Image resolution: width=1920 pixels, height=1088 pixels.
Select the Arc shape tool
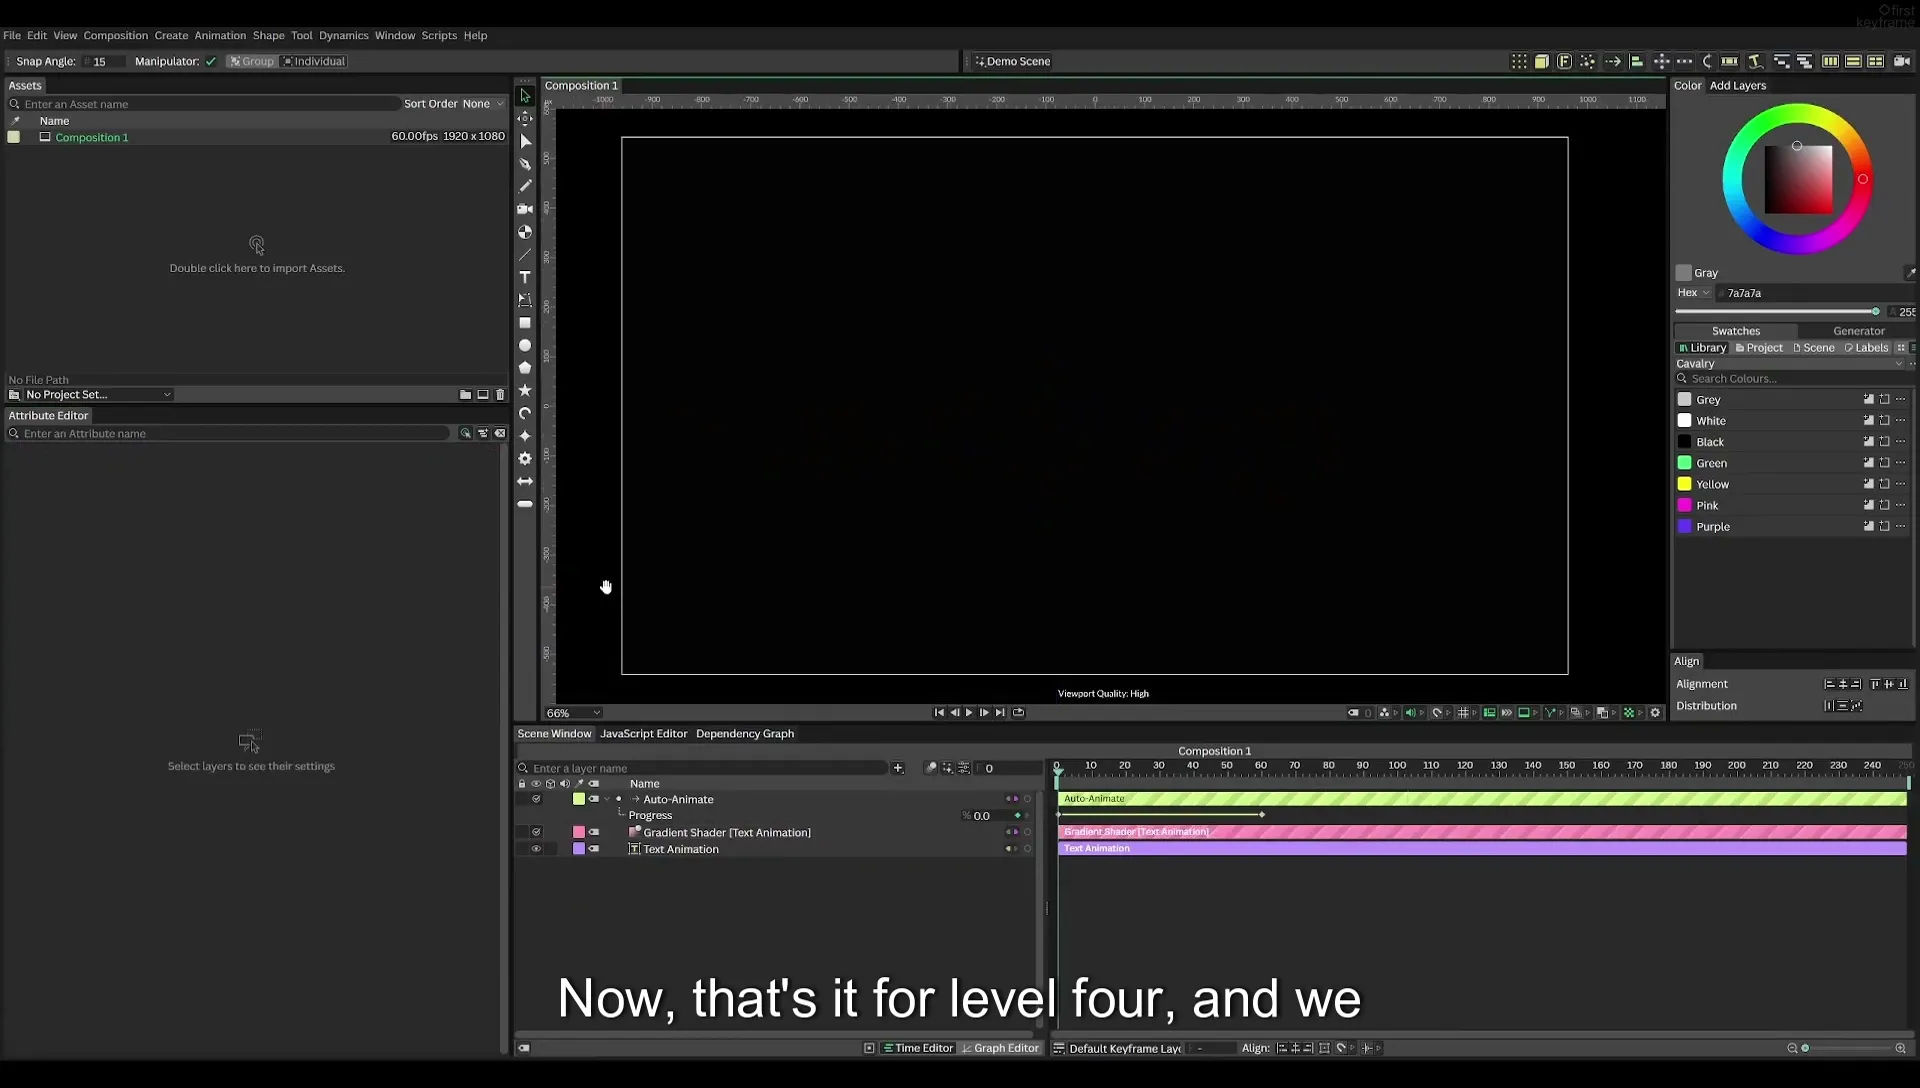coord(525,413)
